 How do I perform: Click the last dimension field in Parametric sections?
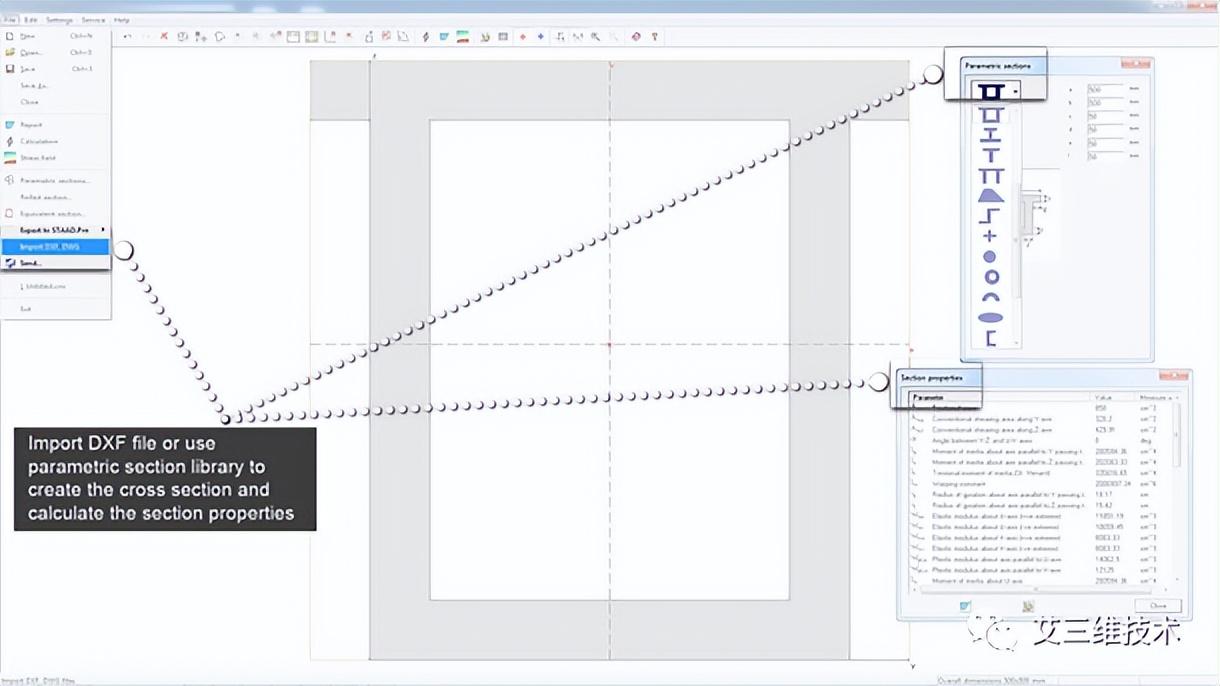(x=1104, y=156)
